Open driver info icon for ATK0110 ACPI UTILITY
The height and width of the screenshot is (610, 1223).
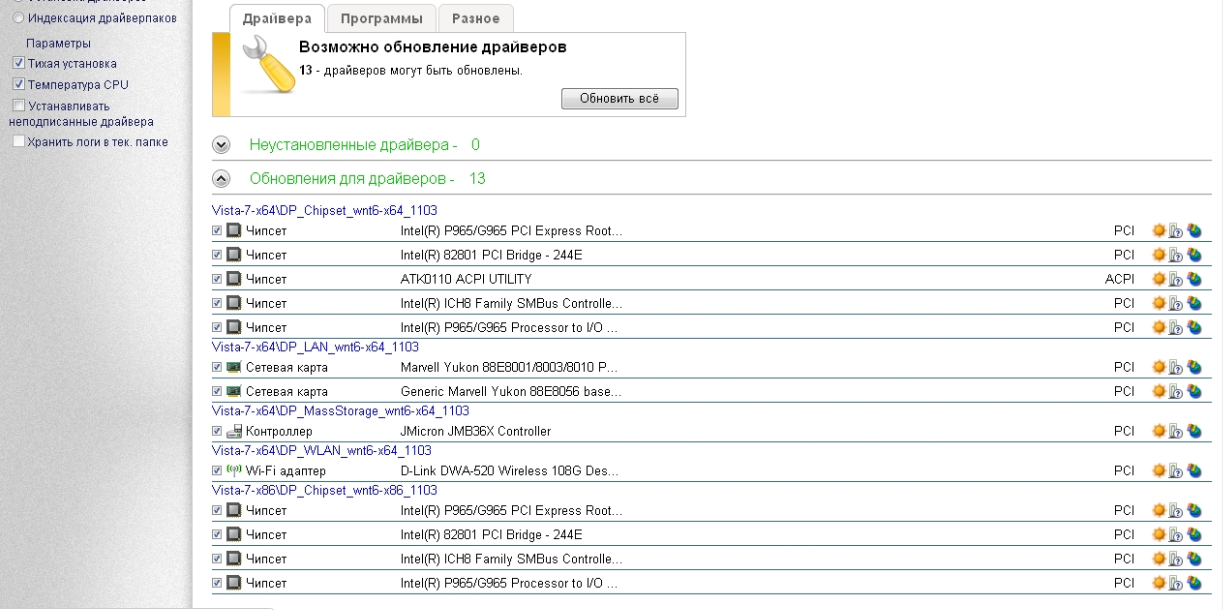(x=1176, y=279)
